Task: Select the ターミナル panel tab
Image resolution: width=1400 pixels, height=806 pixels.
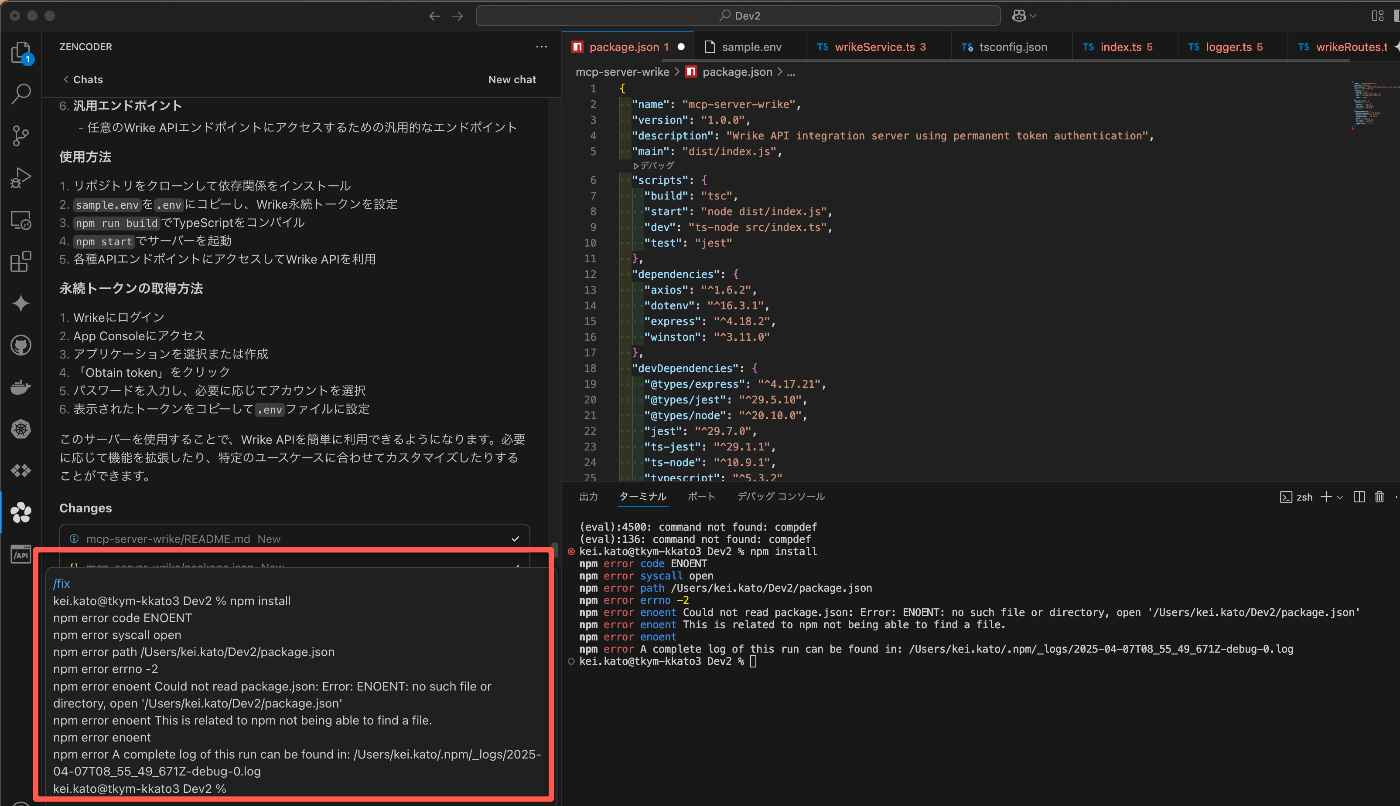Action: pos(642,496)
